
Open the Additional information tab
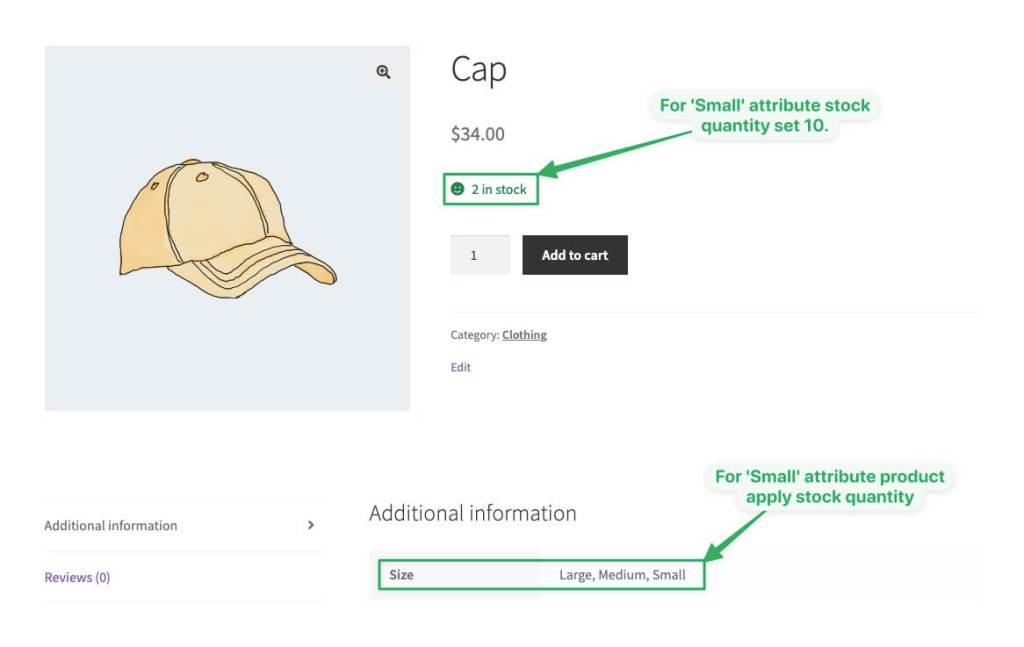(x=111, y=526)
